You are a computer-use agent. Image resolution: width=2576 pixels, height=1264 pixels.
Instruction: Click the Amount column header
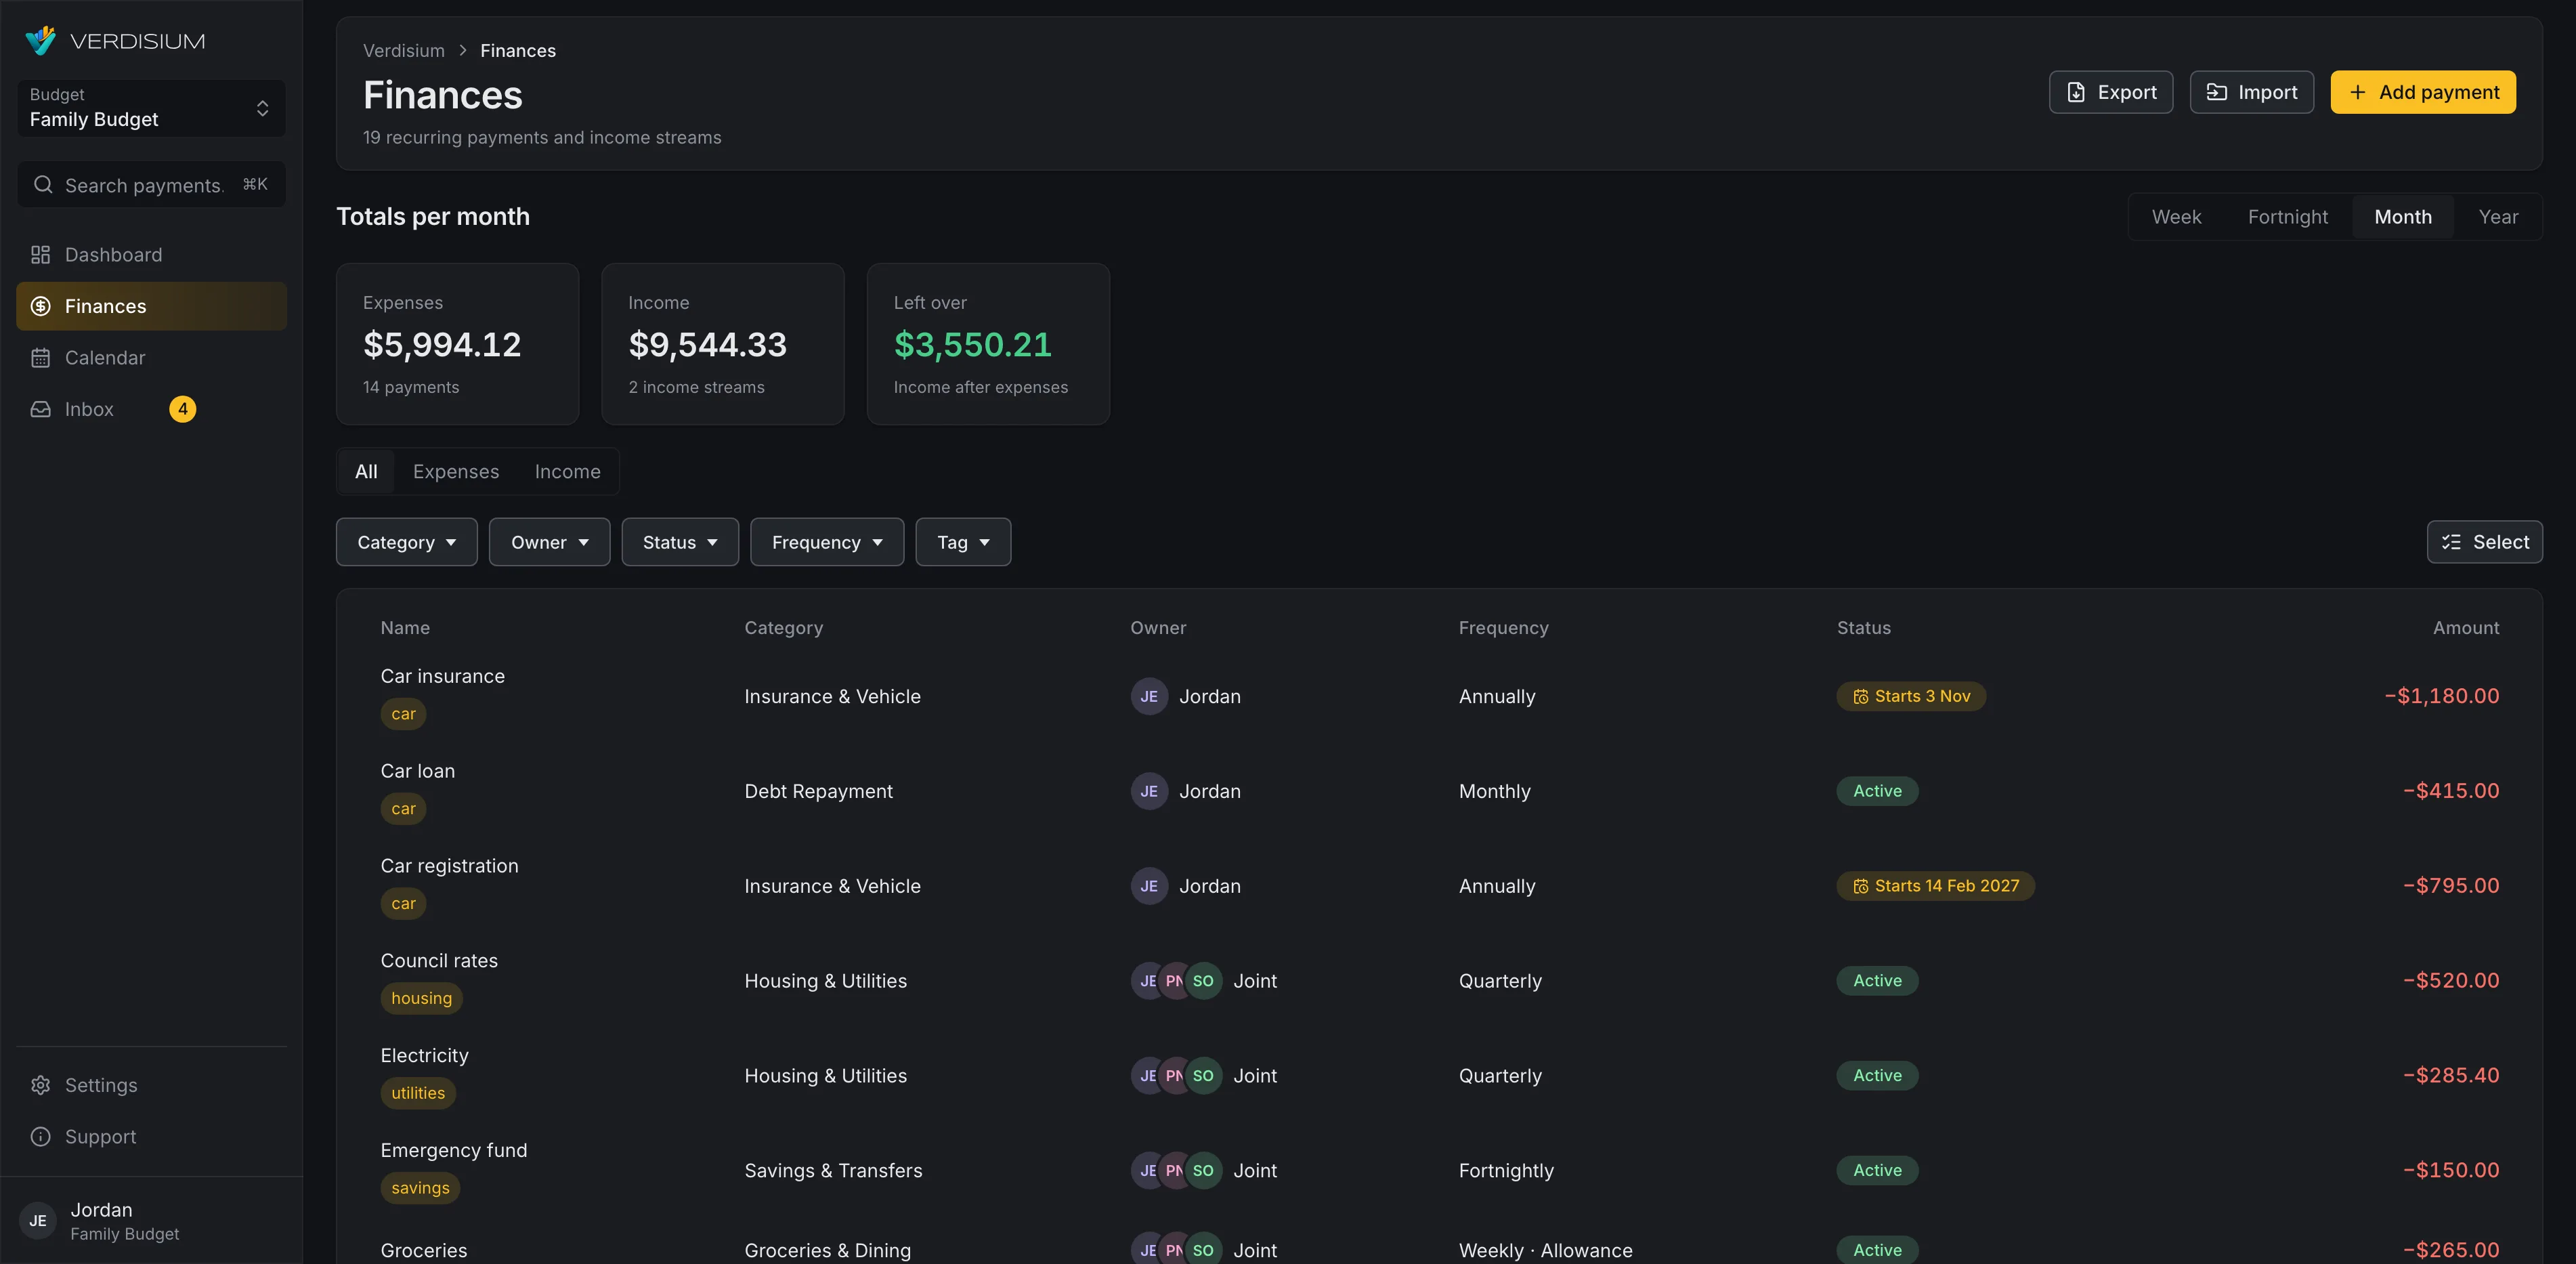[2466, 628]
